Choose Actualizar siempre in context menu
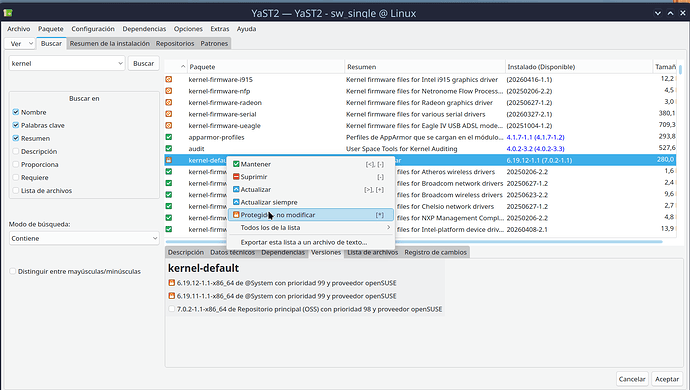 311,202
